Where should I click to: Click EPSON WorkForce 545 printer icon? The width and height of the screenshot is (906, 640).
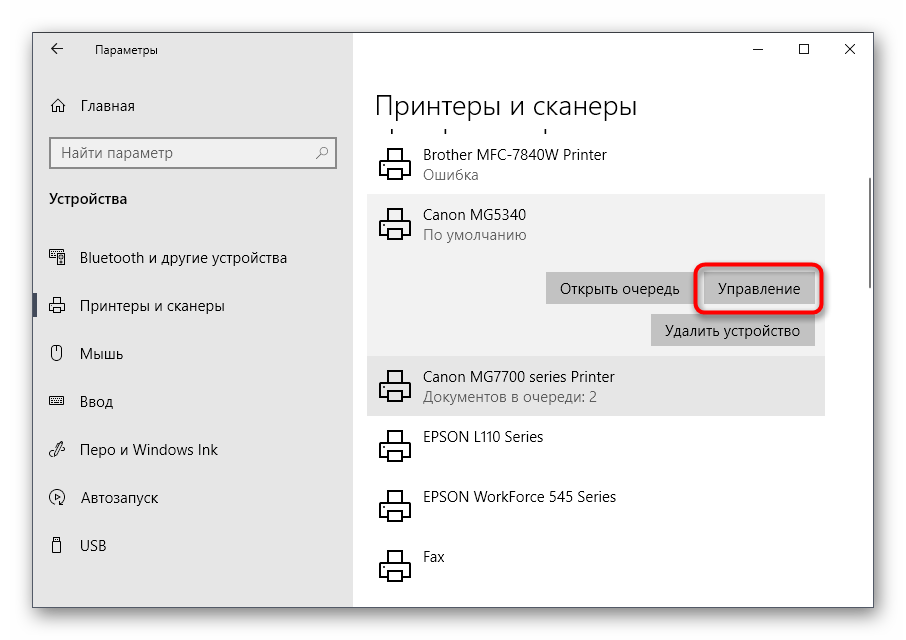coord(395,506)
